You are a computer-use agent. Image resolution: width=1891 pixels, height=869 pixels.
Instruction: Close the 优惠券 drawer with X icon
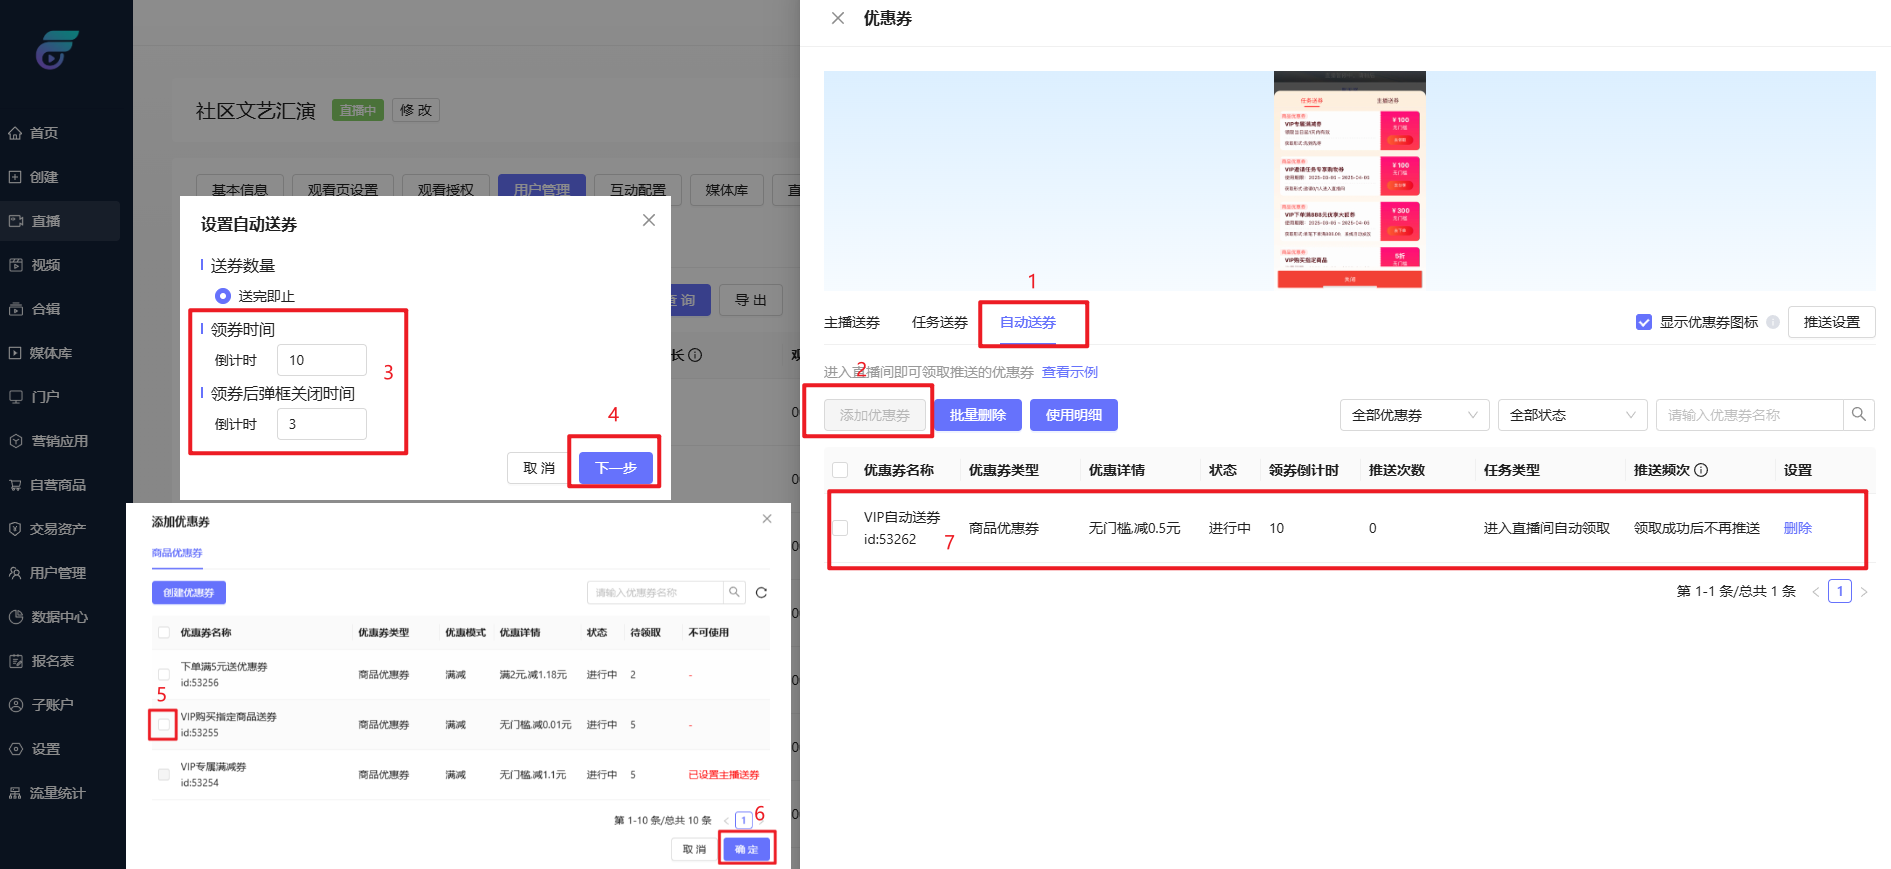coord(838,18)
